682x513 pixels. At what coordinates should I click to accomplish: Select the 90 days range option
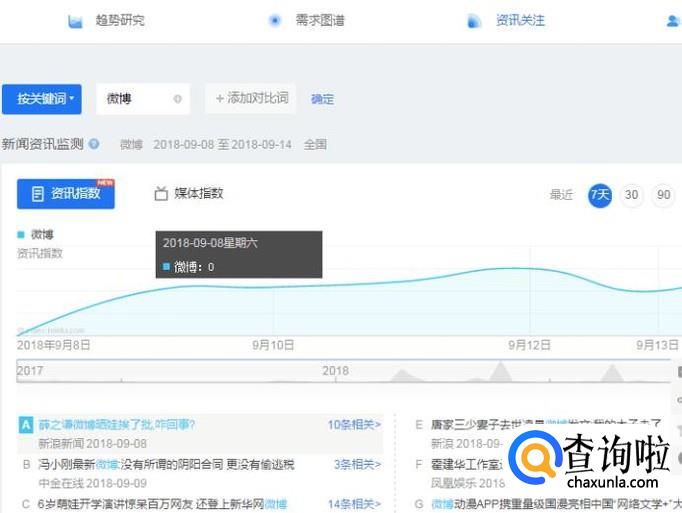coord(663,195)
